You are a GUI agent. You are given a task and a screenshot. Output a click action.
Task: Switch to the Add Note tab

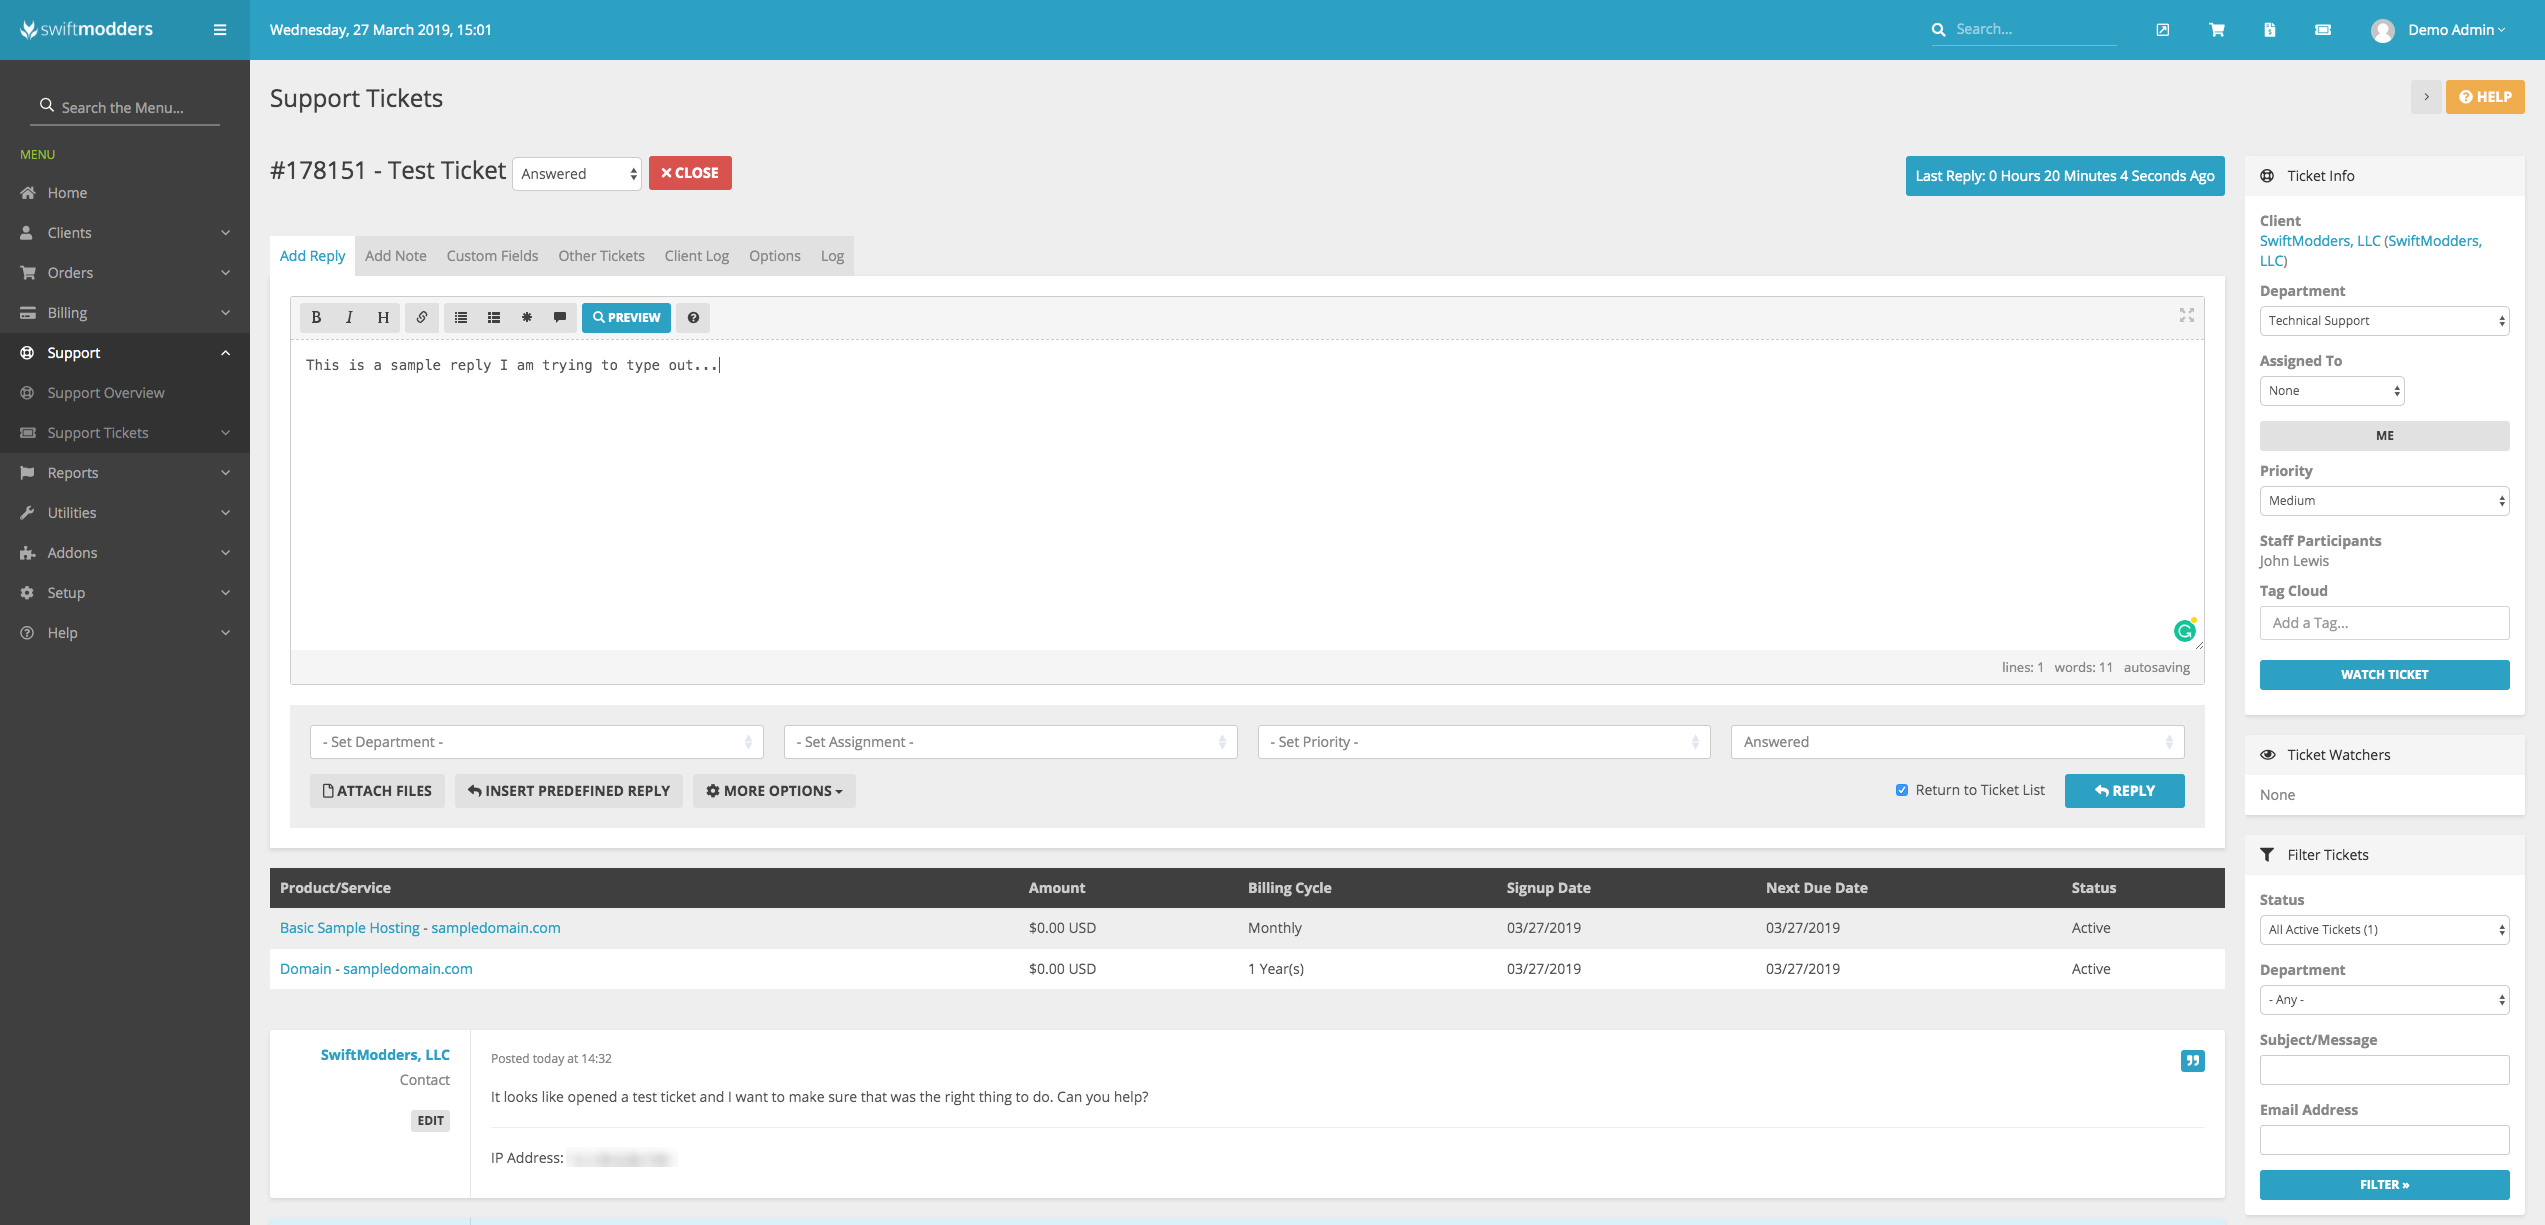pos(395,256)
